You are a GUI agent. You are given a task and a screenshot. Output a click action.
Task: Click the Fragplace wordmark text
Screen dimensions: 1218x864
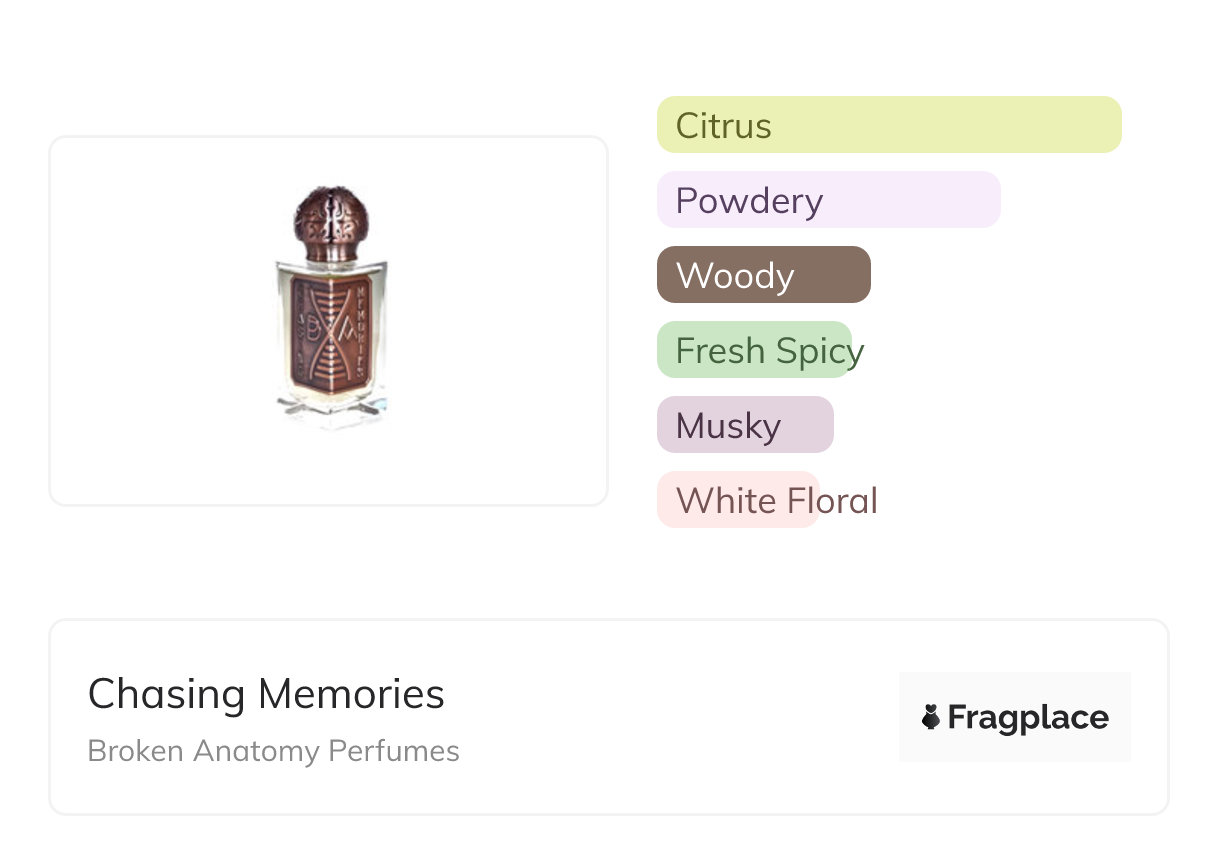click(x=1028, y=718)
